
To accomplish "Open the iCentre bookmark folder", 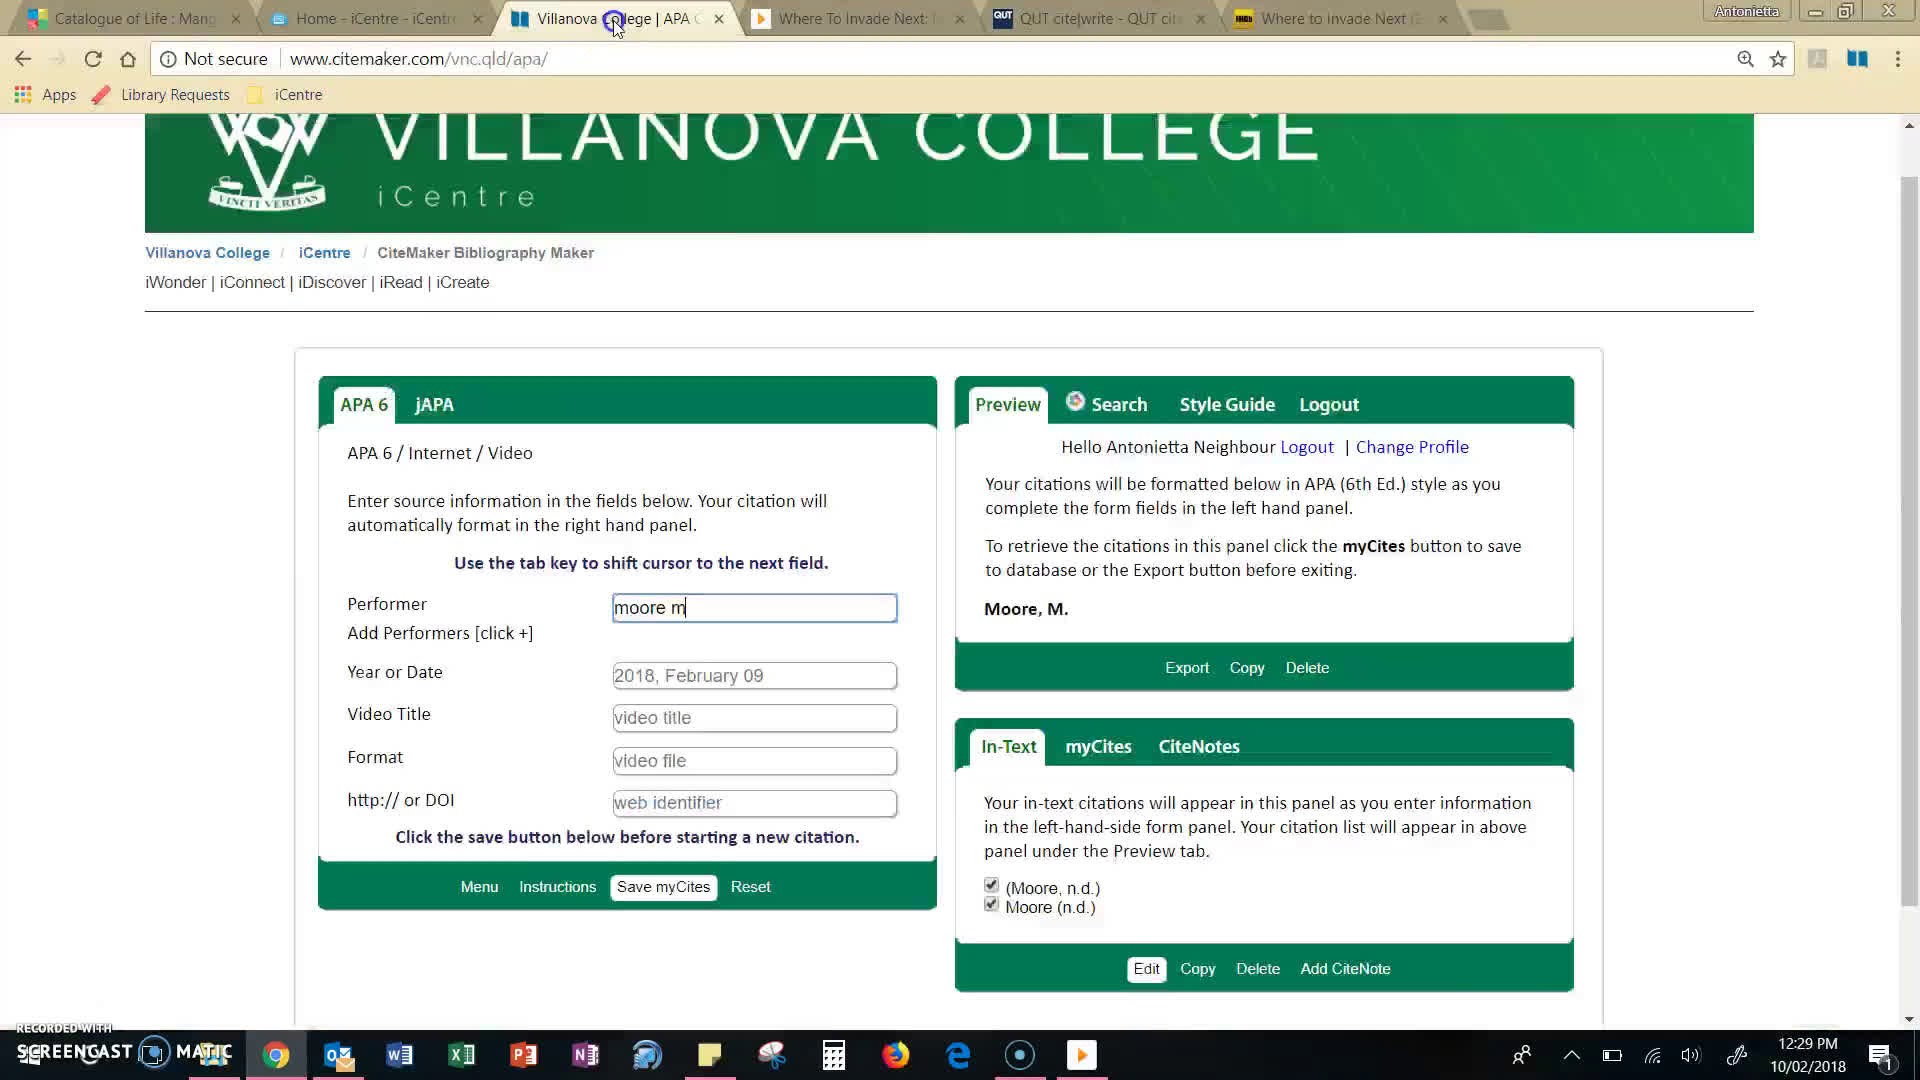I will (x=285, y=95).
